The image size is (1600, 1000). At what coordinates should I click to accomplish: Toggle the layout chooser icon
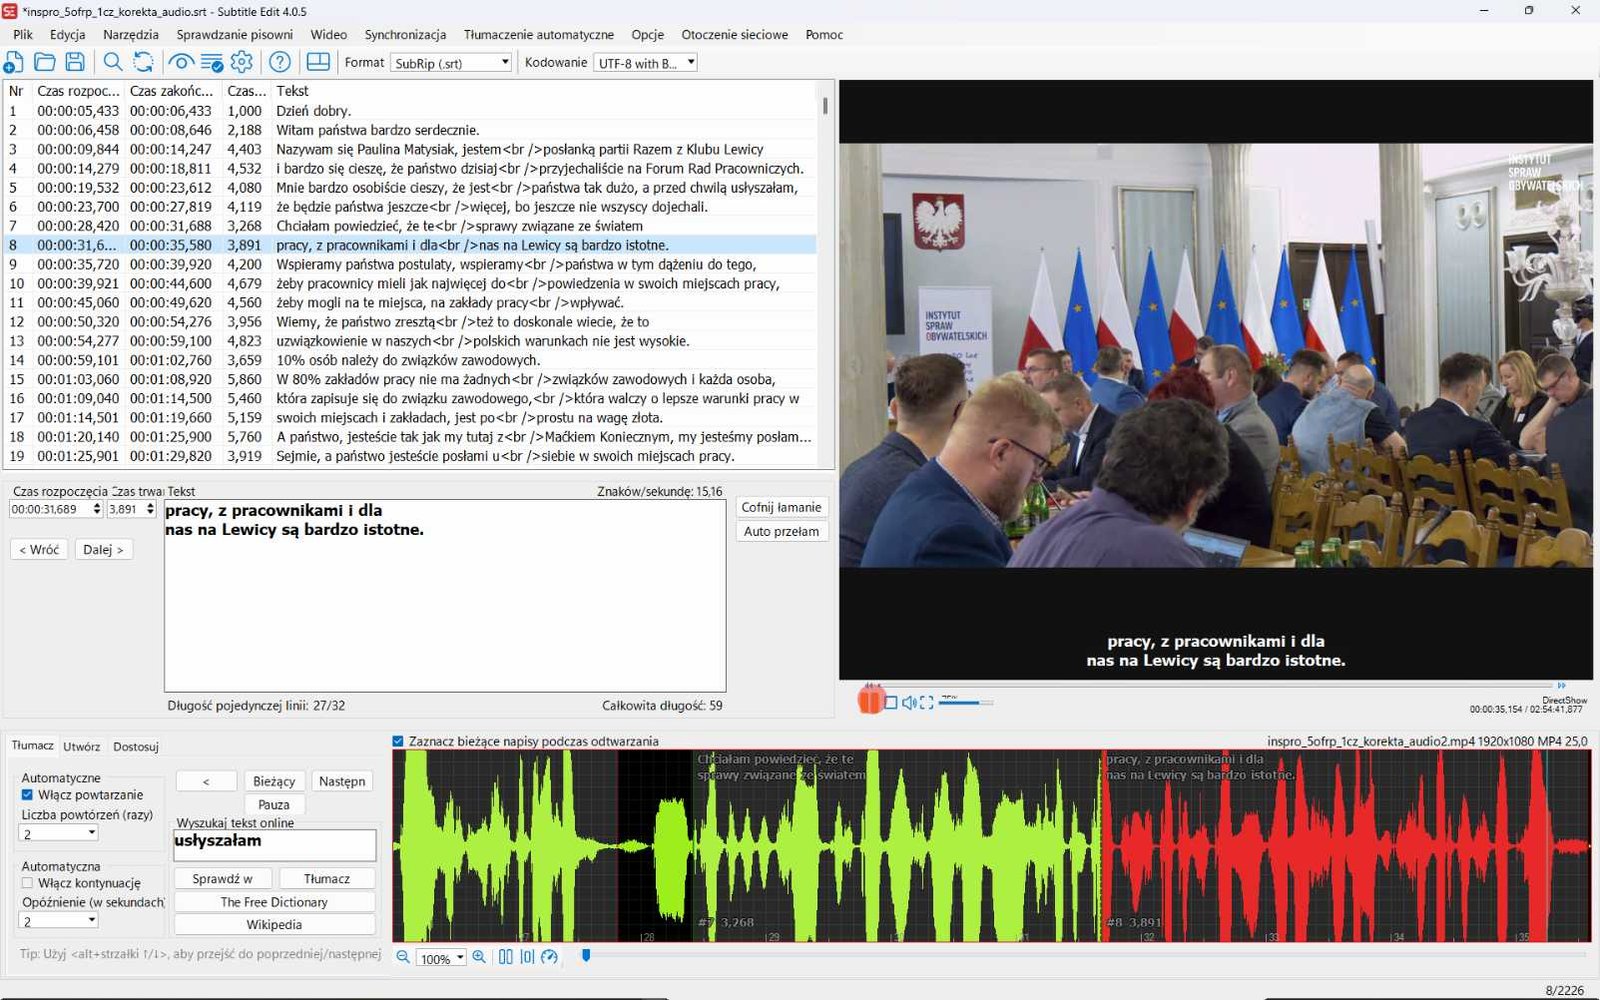(318, 62)
